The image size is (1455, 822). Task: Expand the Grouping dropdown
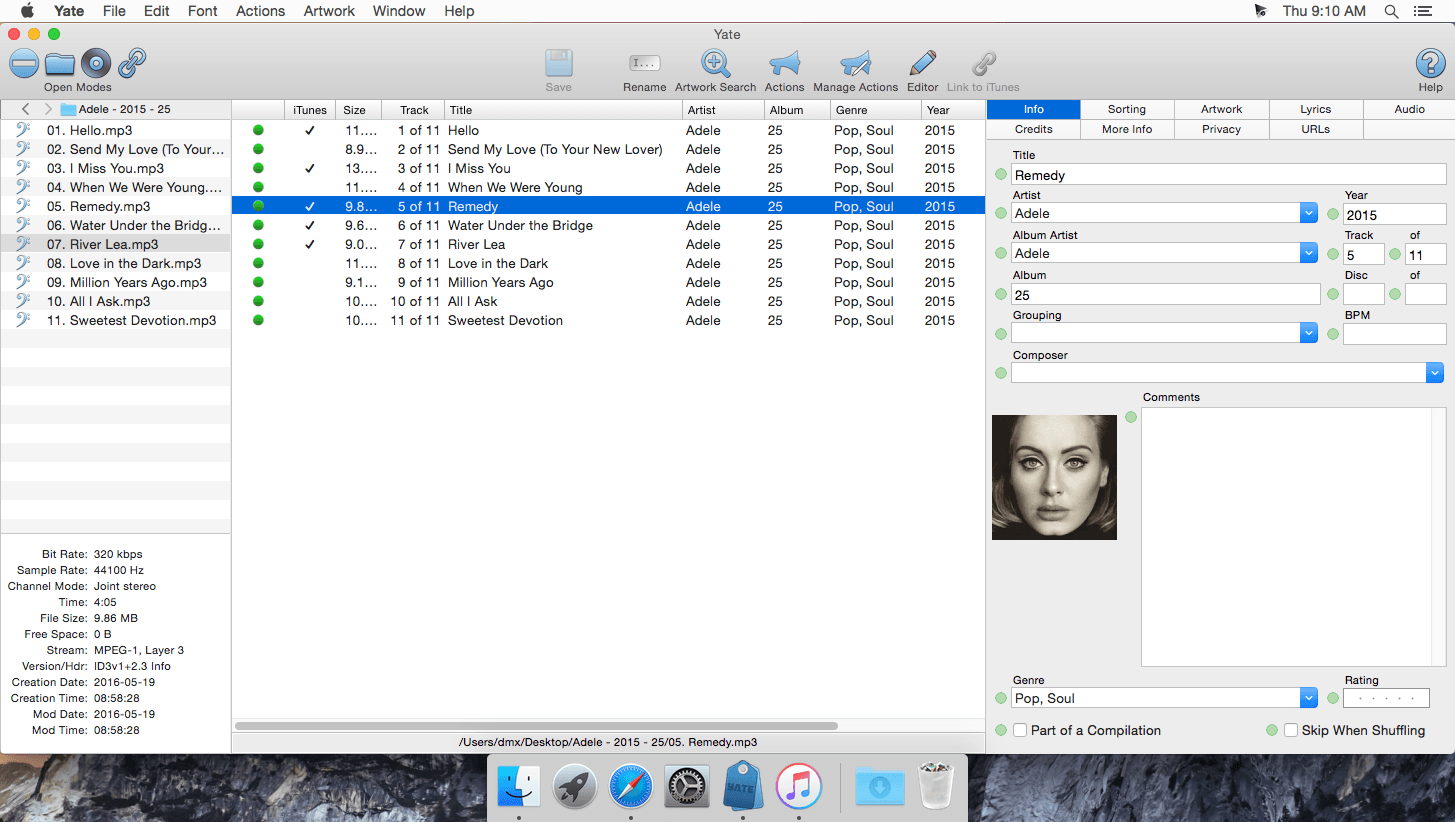click(1309, 333)
